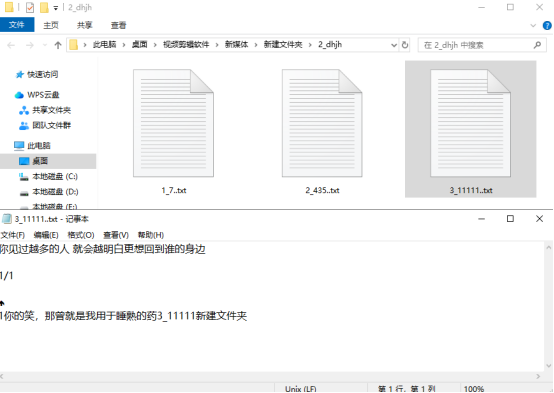The width and height of the screenshot is (554, 393).
Task: Click in the 2_dhjh search box
Action: coord(477,45)
